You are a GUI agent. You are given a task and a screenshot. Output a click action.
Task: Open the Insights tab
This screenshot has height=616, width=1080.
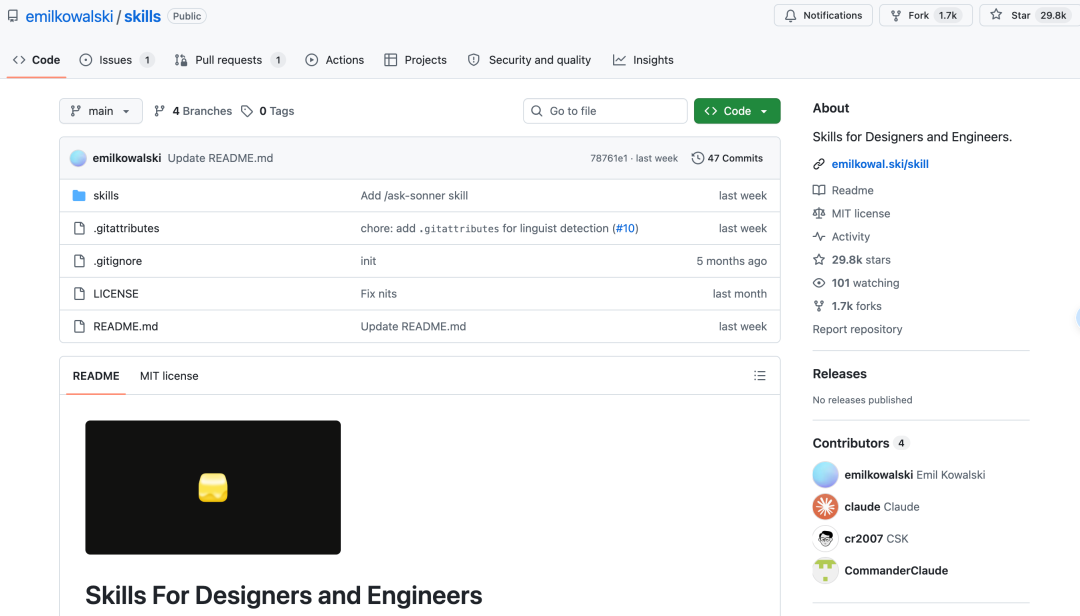coord(643,60)
